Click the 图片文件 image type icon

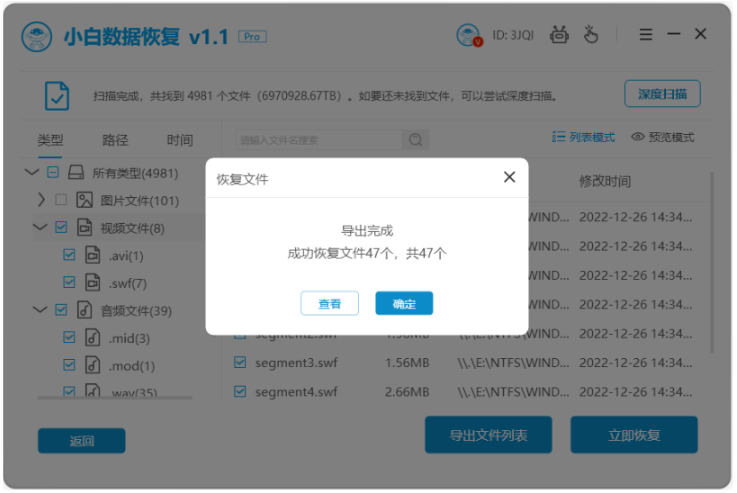tap(85, 200)
